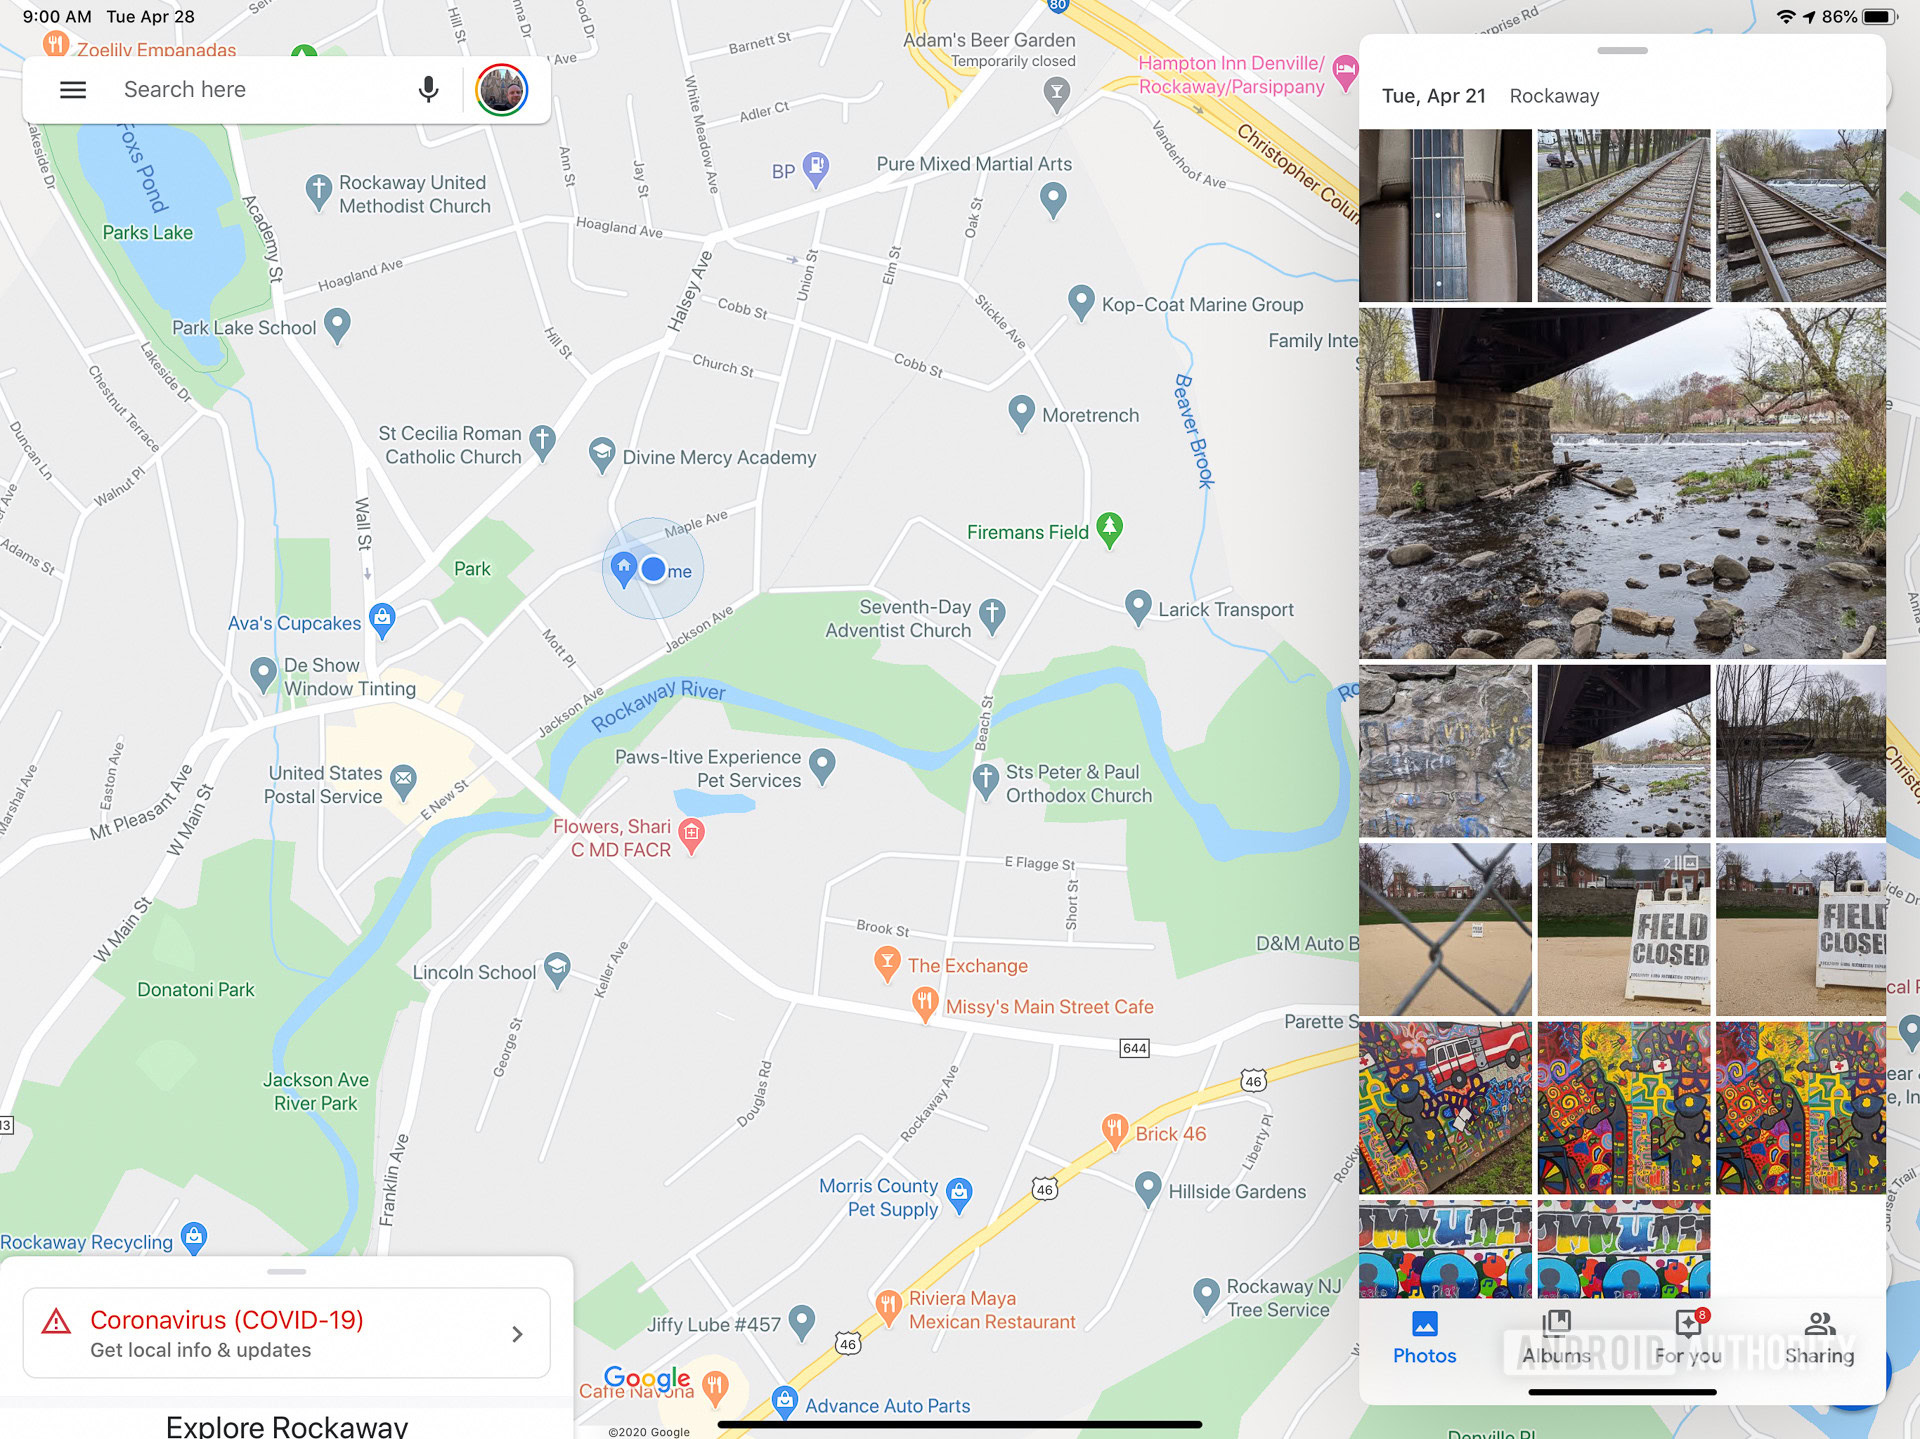Screen dimensions: 1920x1439
Task: Pull up the Explore Rockaway sheet handle
Action: pyautogui.click(x=287, y=1271)
